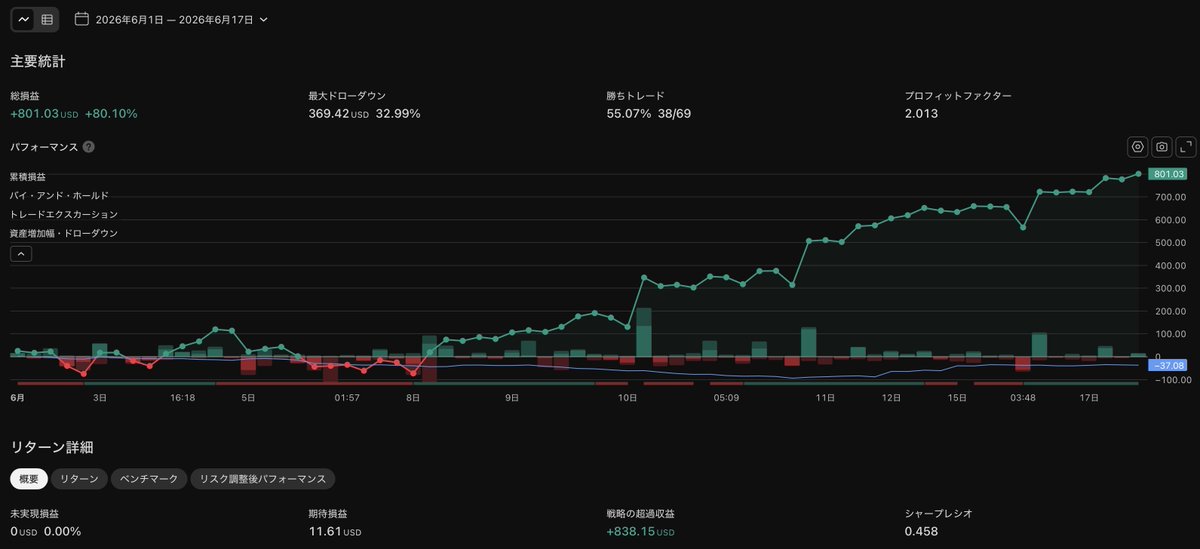Click 戦略の超過収益 value +838.15 USD

[x=640, y=531]
